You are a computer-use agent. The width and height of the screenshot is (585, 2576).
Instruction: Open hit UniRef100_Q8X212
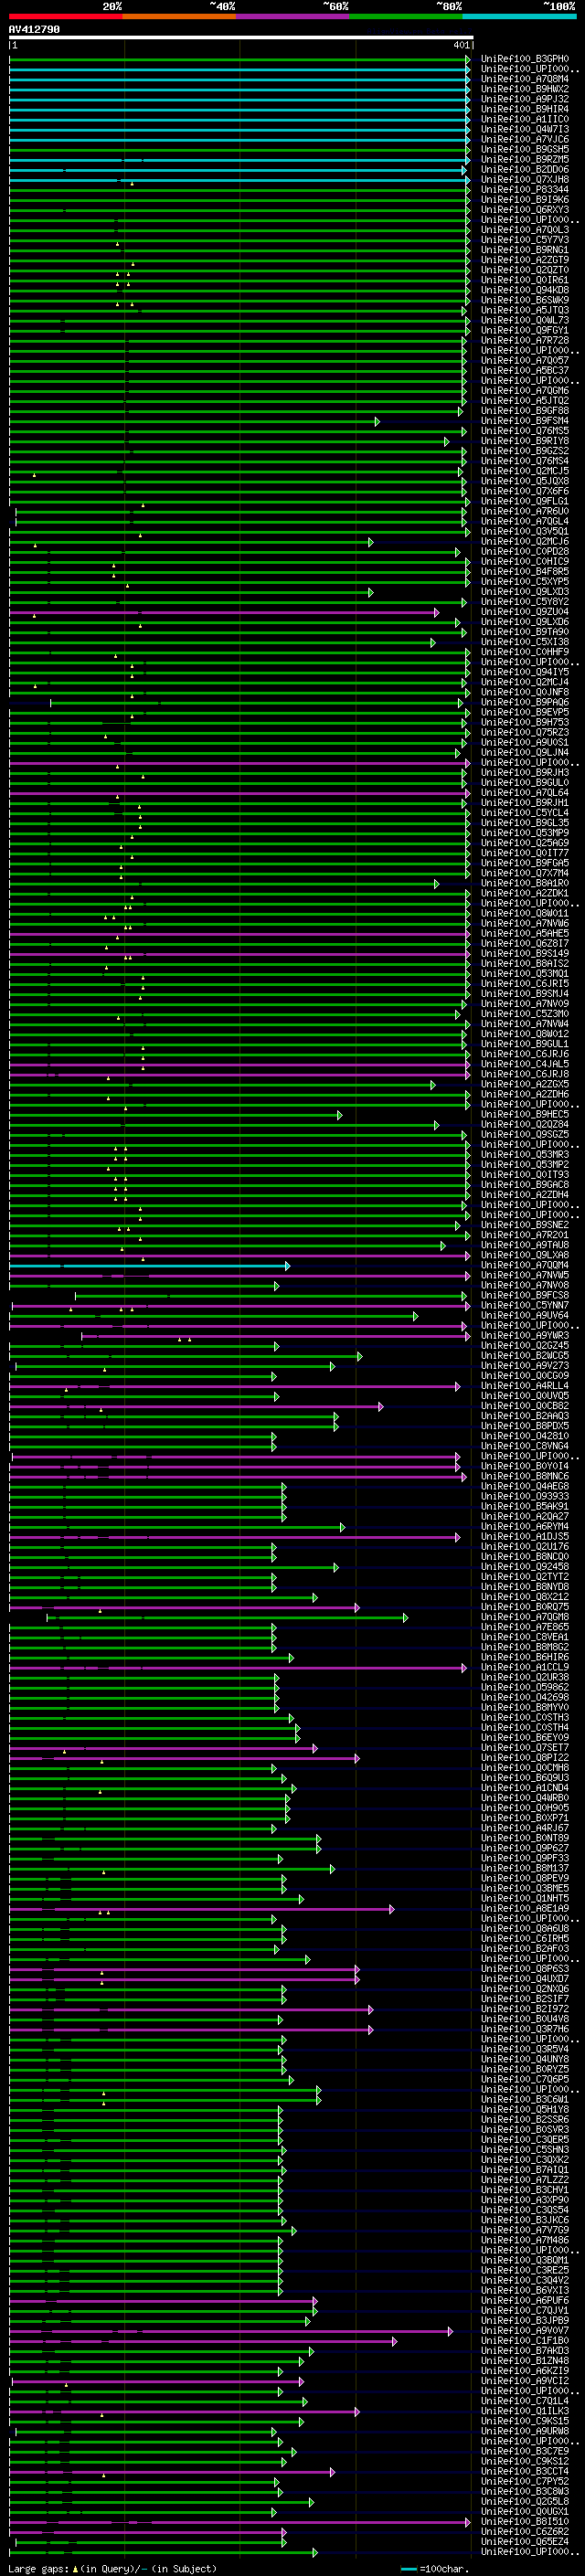pyautogui.click(x=525, y=1597)
